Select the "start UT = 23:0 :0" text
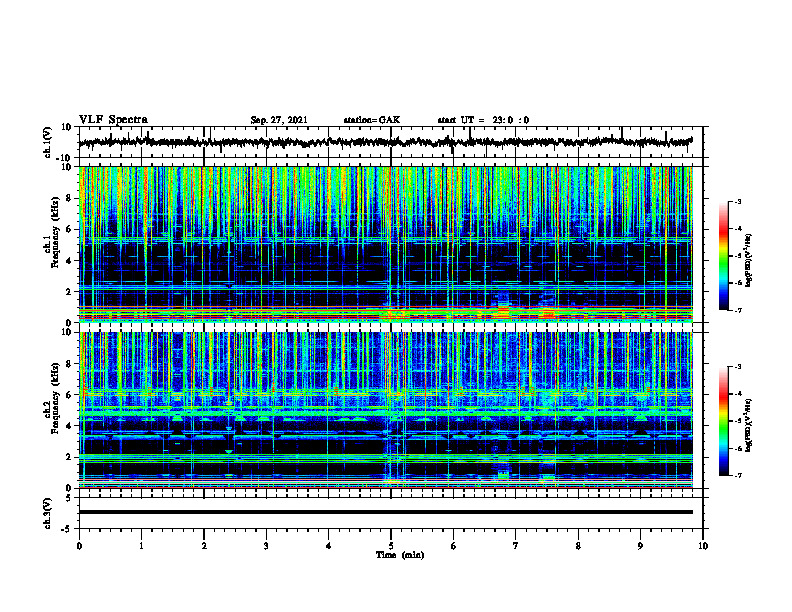This screenshot has height=612, width=792. click(x=483, y=120)
